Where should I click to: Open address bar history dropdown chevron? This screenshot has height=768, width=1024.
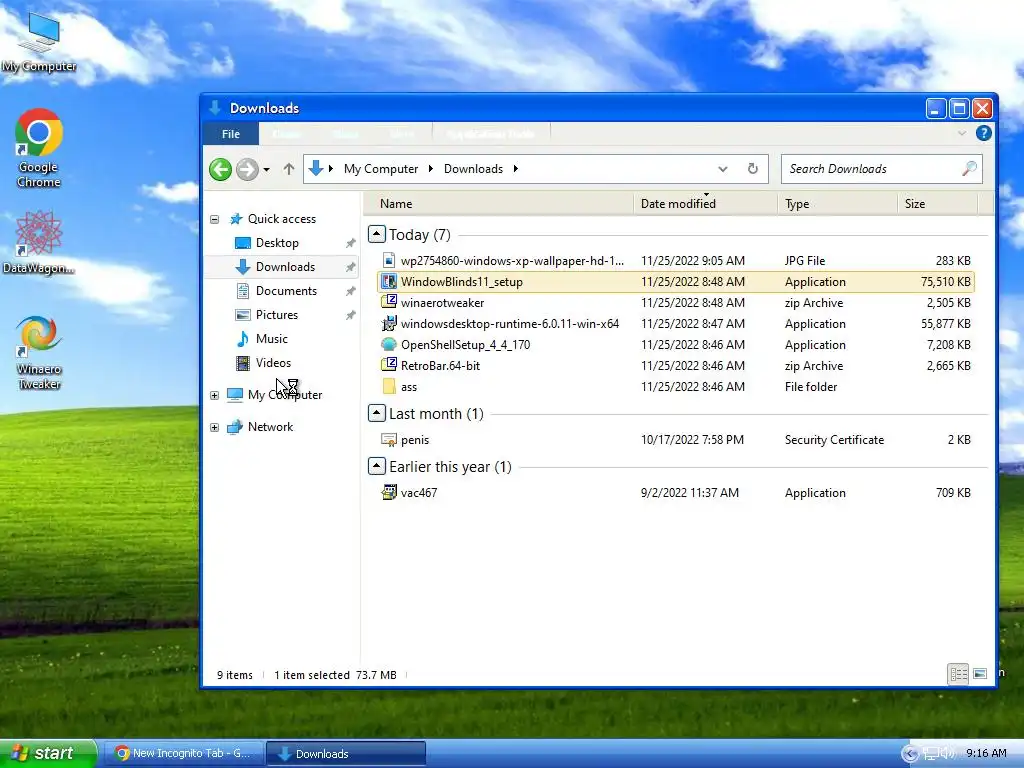click(722, 169)
